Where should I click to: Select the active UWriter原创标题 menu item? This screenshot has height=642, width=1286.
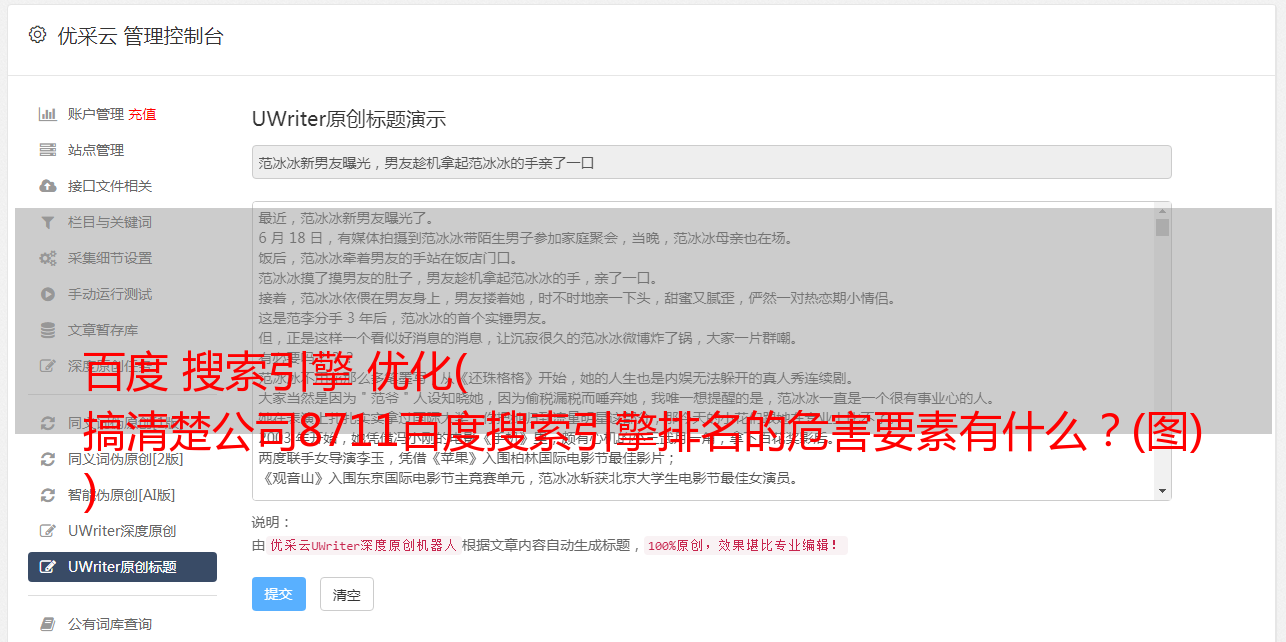point(122,567)
